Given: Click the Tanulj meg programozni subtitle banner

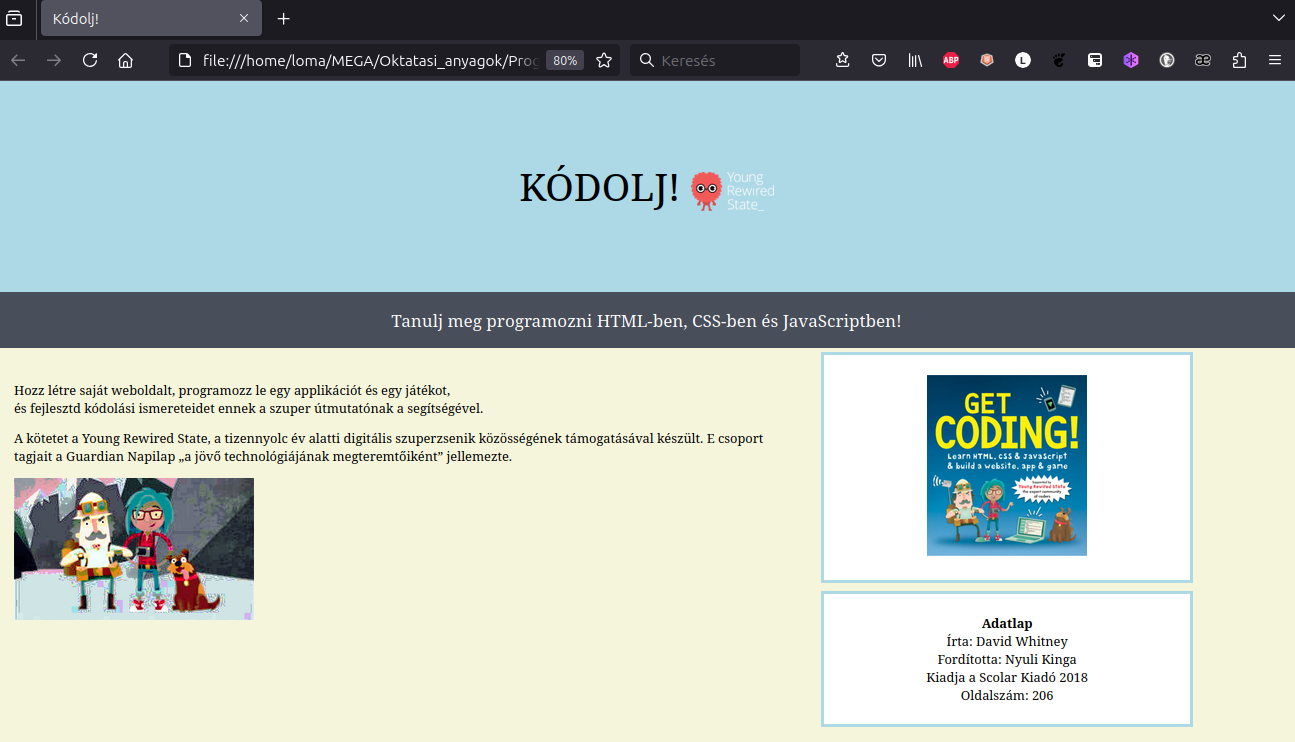Looking at the screenshot, I should point(647,321).
